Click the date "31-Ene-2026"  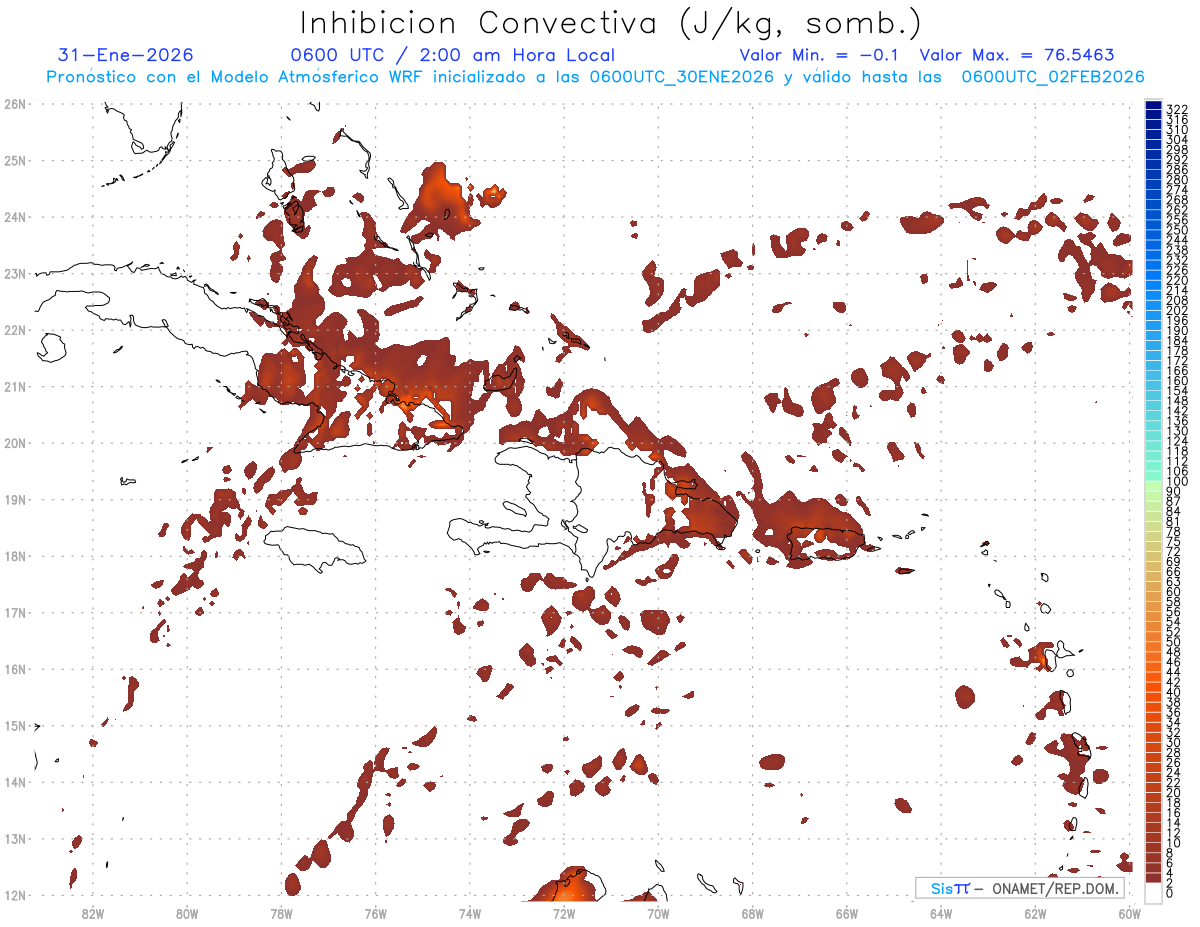click(x=126, y=56)
